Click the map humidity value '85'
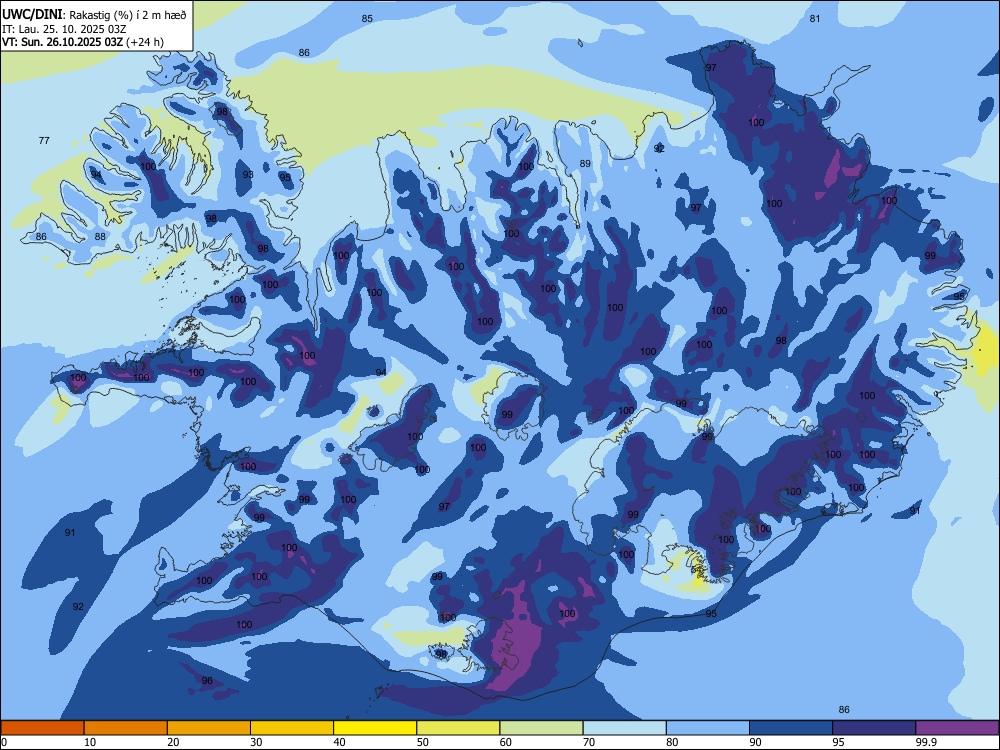 click(x=367, y=18)
